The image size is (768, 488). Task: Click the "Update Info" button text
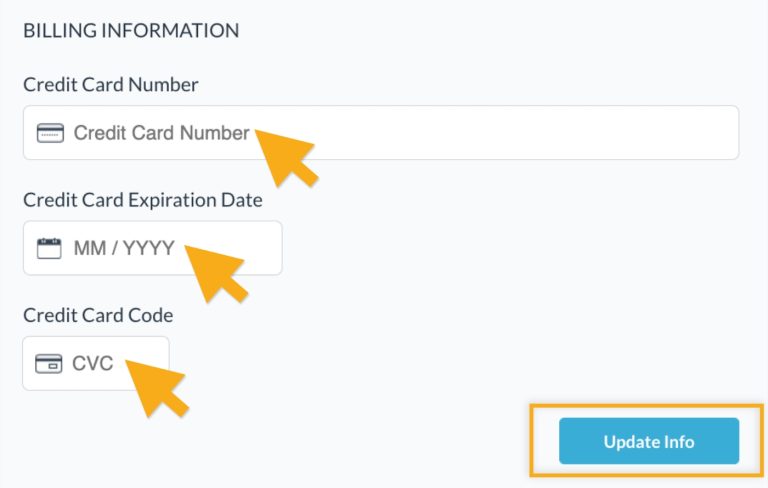coord(649,441)
